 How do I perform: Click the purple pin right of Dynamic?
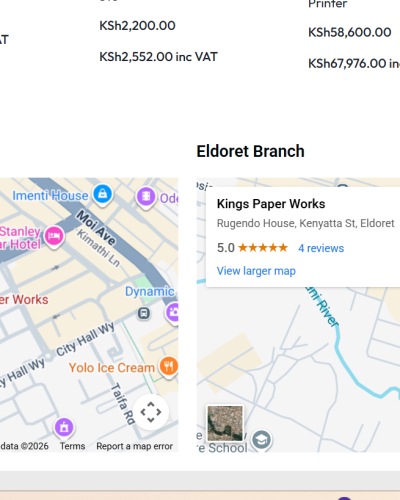(172, 313)
